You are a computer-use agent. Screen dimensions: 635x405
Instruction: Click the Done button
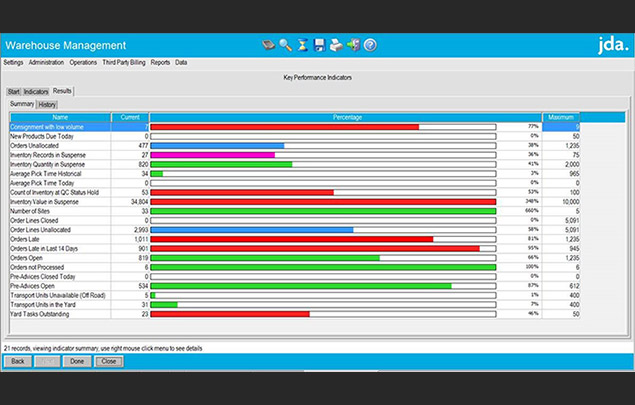click(77, 361)
